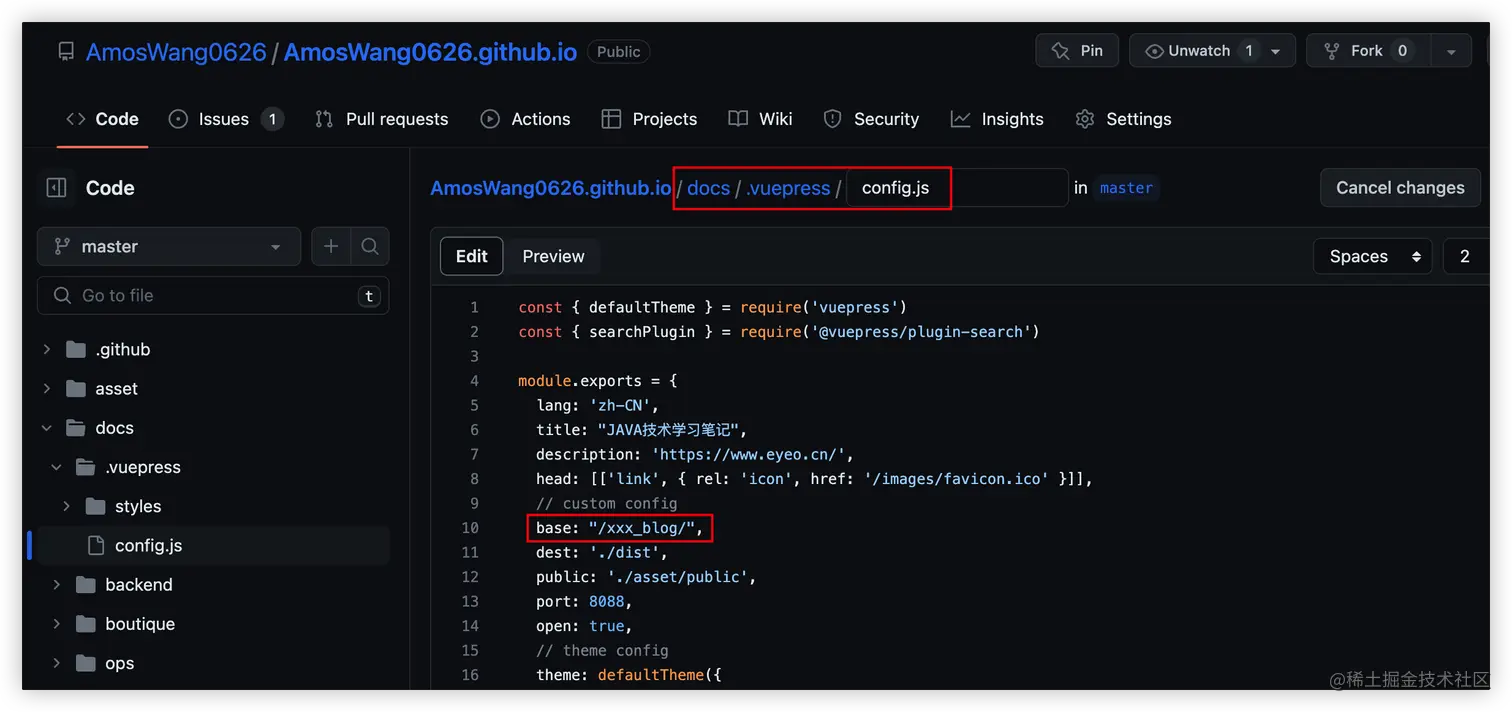Switch to the Code tab
Screen dimensions: 1512x712
point(102,119)
